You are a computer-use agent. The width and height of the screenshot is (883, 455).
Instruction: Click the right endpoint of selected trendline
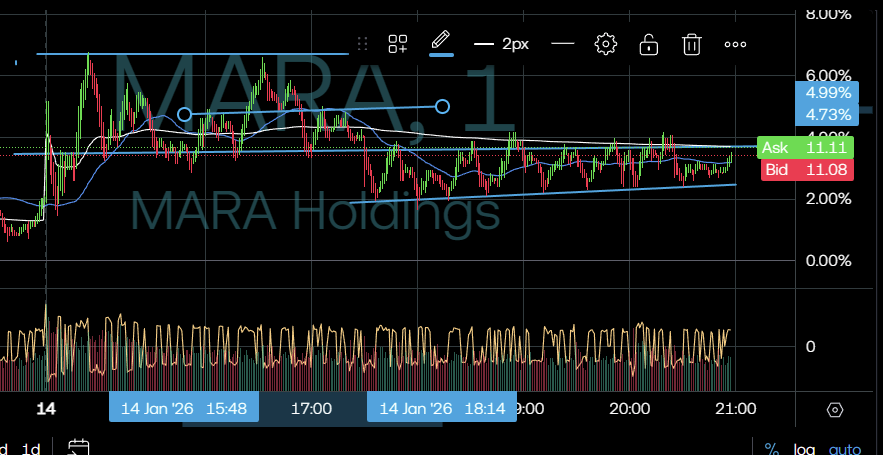coord(442,106)
